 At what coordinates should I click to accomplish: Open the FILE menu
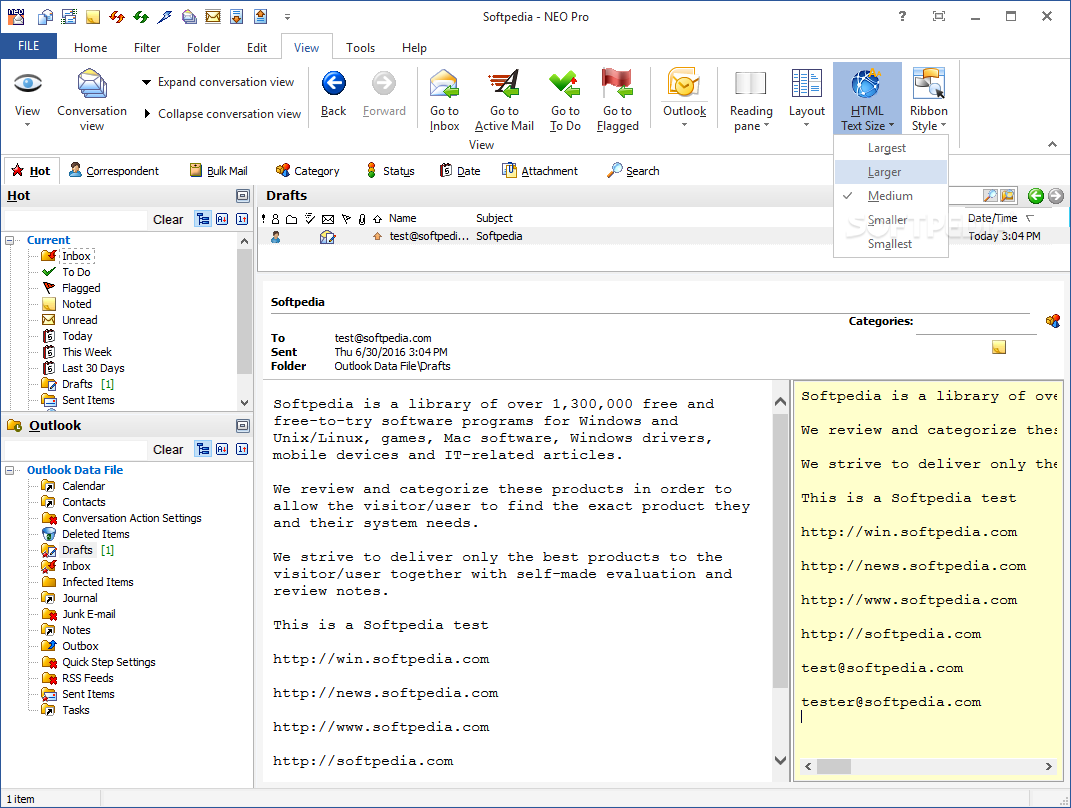29,46
